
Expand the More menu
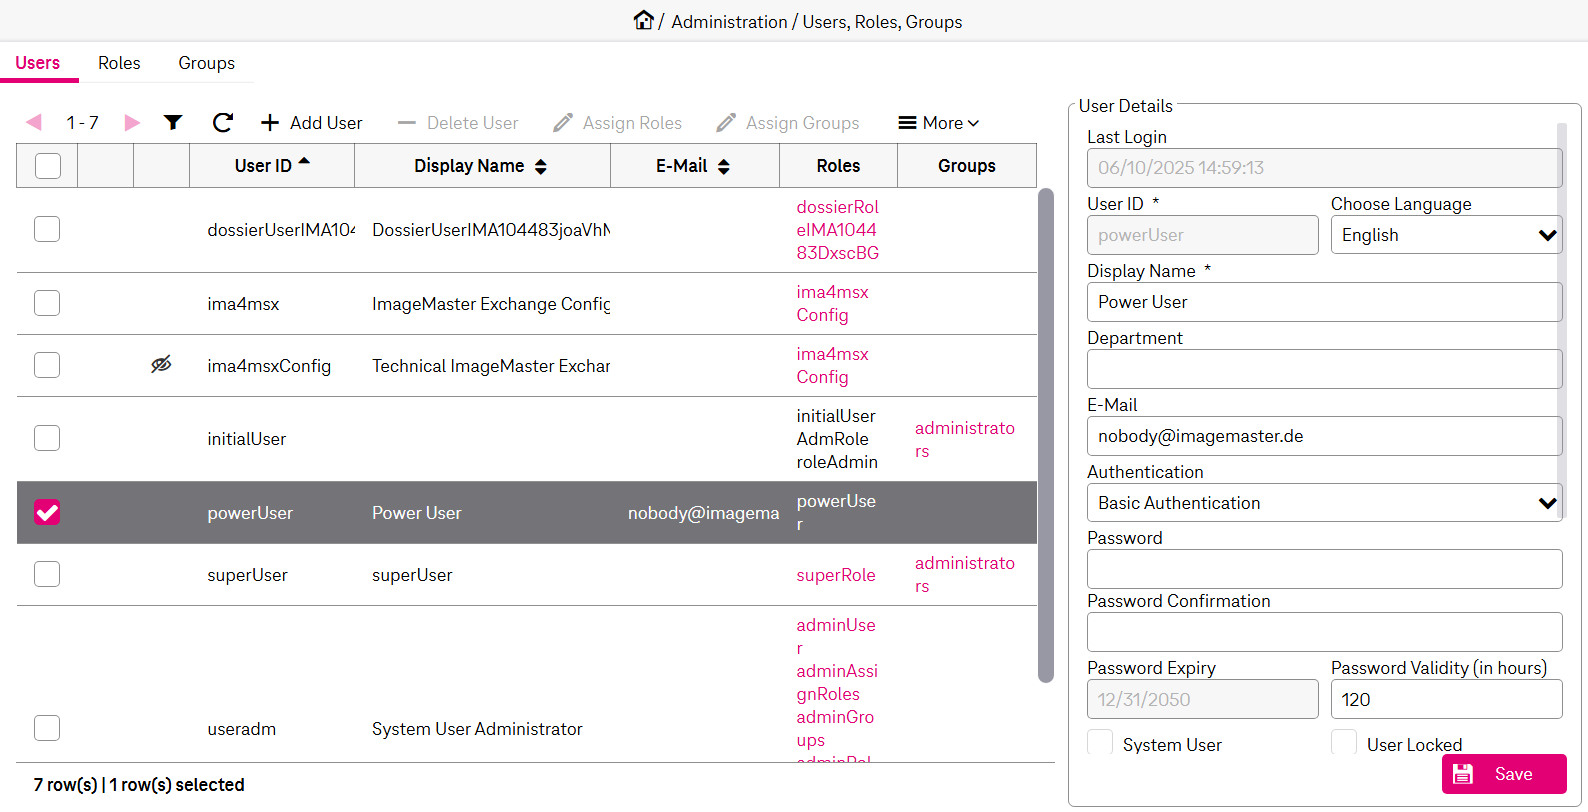(939, 123)
